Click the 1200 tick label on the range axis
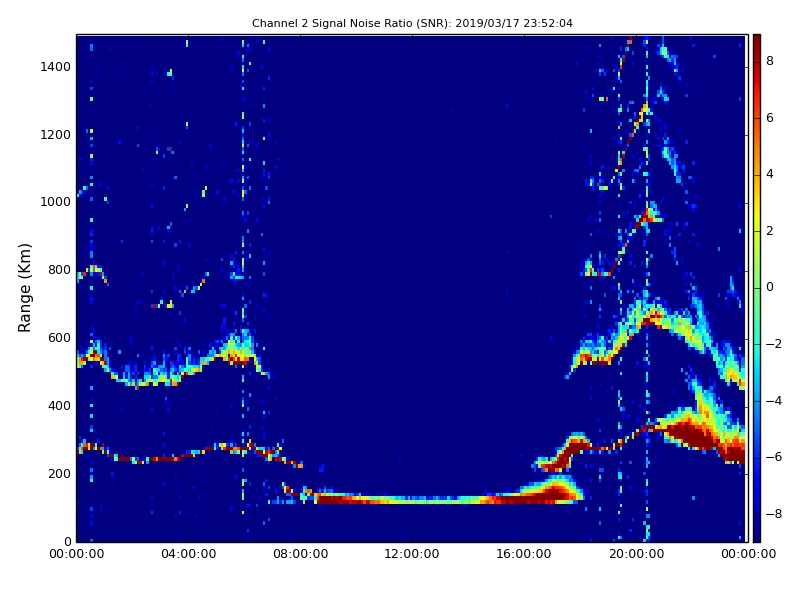 coord(56,135)
